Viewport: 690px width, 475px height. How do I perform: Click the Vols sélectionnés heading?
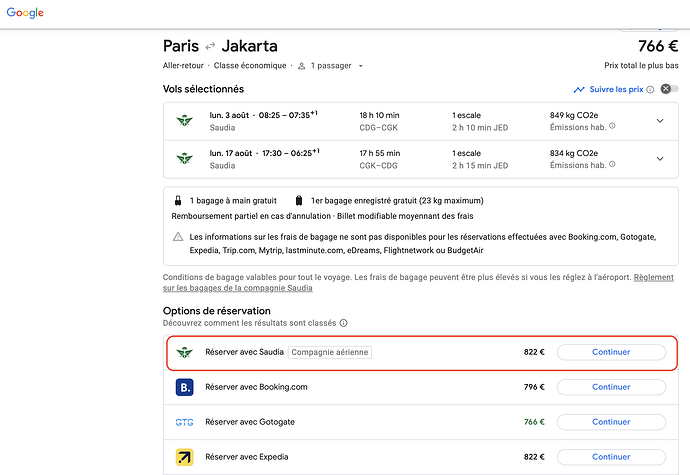tap(203, 89)
